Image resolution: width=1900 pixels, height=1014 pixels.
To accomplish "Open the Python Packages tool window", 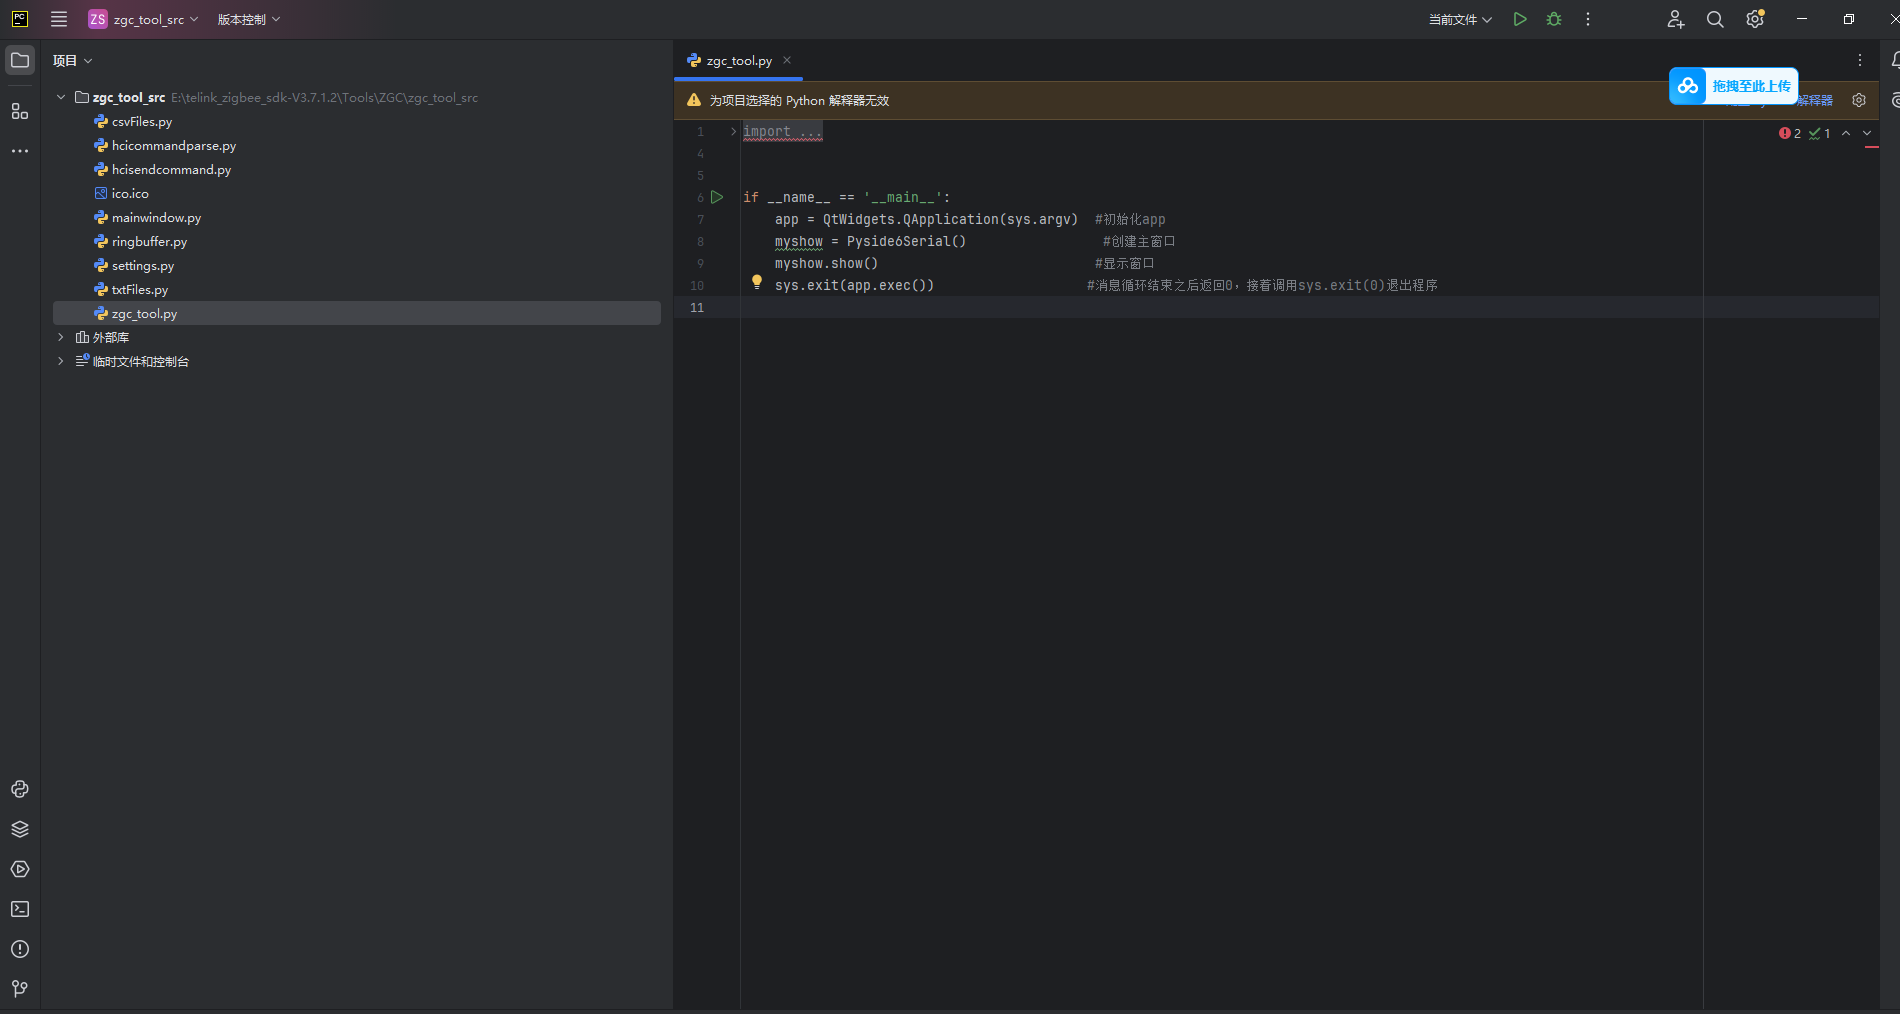I will tap(20, 829).
